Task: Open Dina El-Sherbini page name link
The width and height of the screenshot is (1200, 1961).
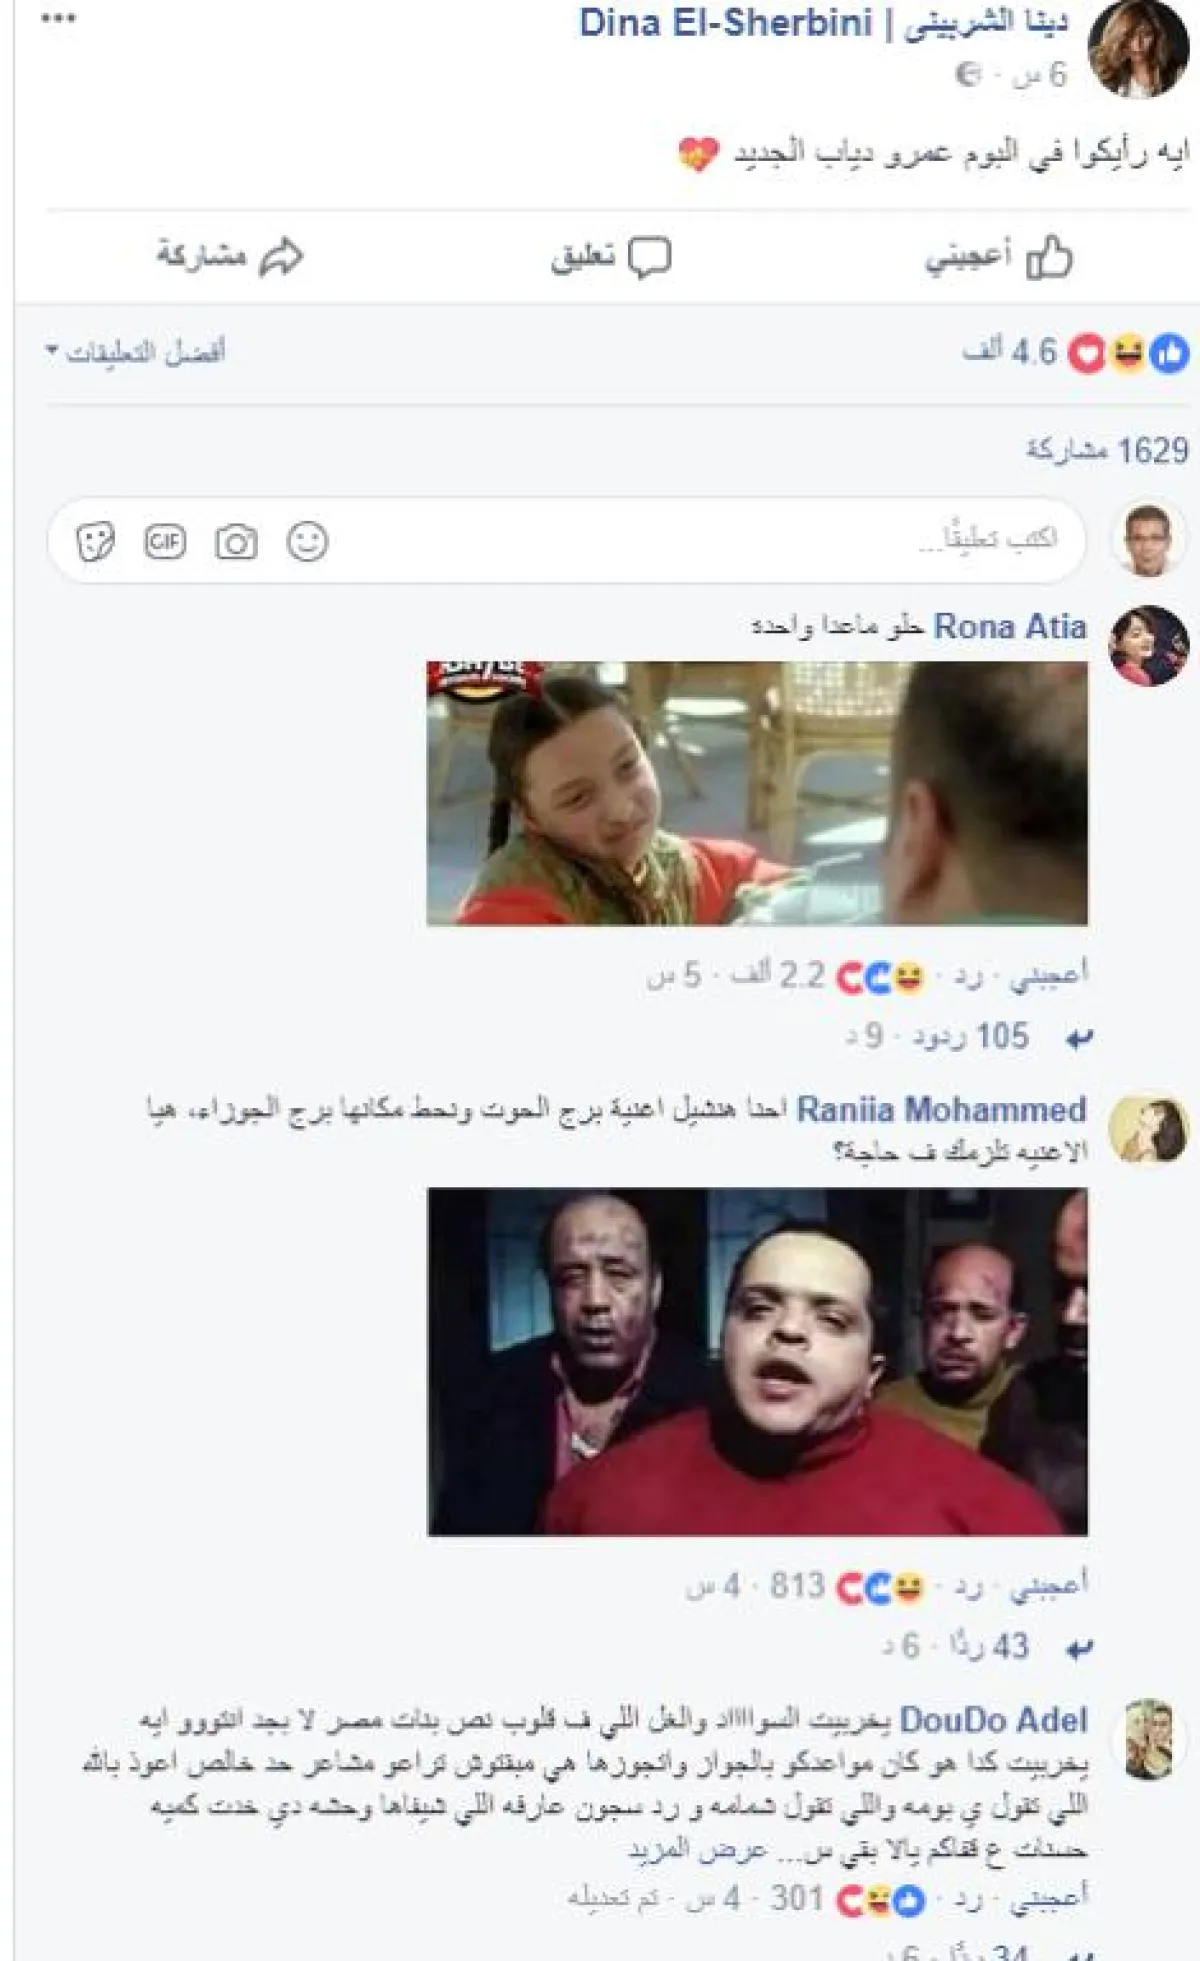Action: coord(823,23)
